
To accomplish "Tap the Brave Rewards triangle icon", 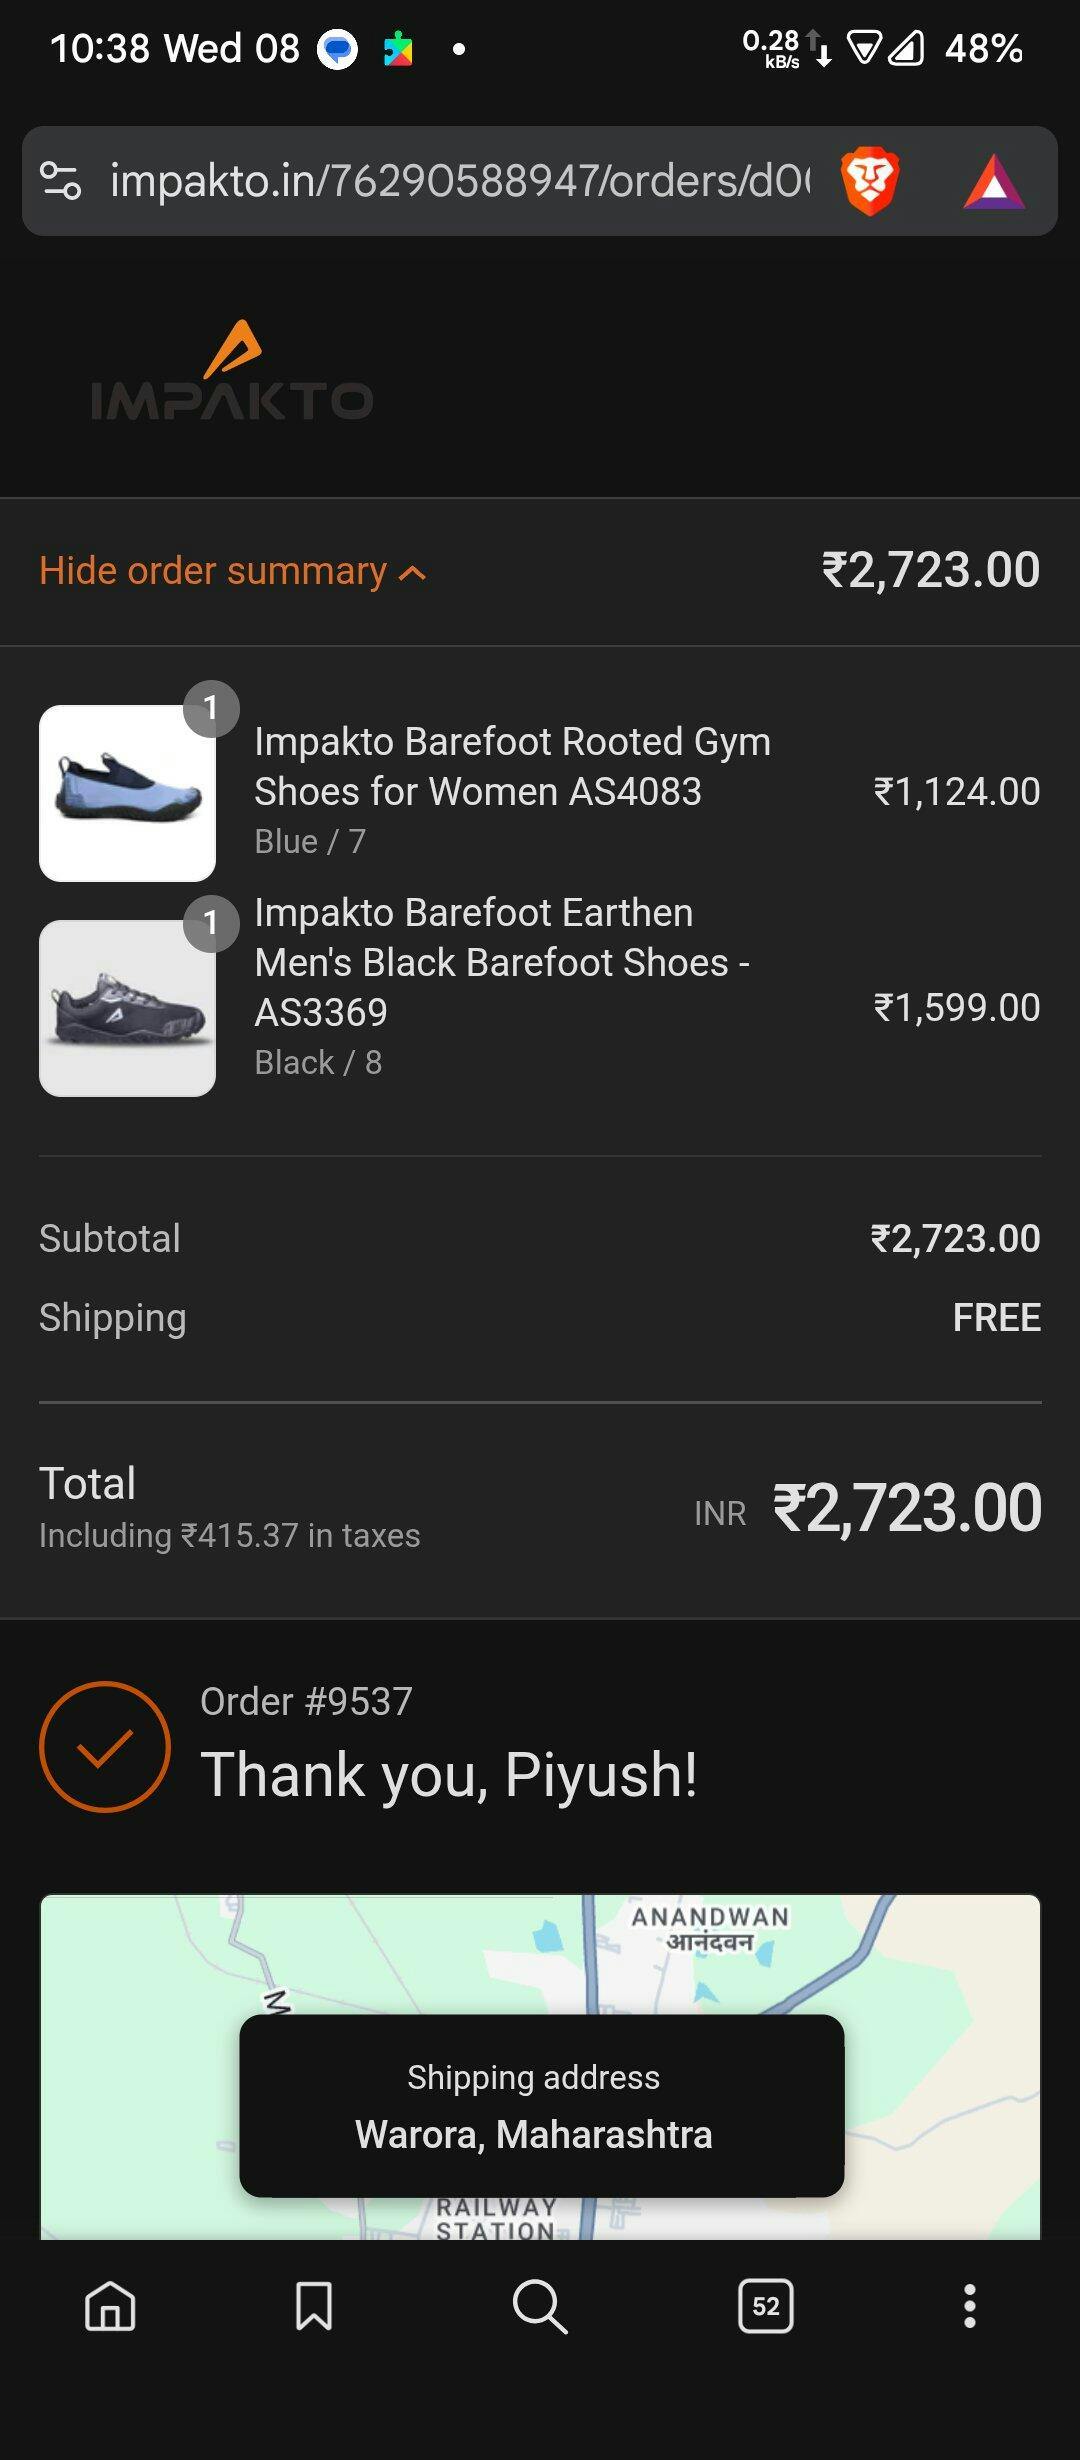I will (993, 182).
